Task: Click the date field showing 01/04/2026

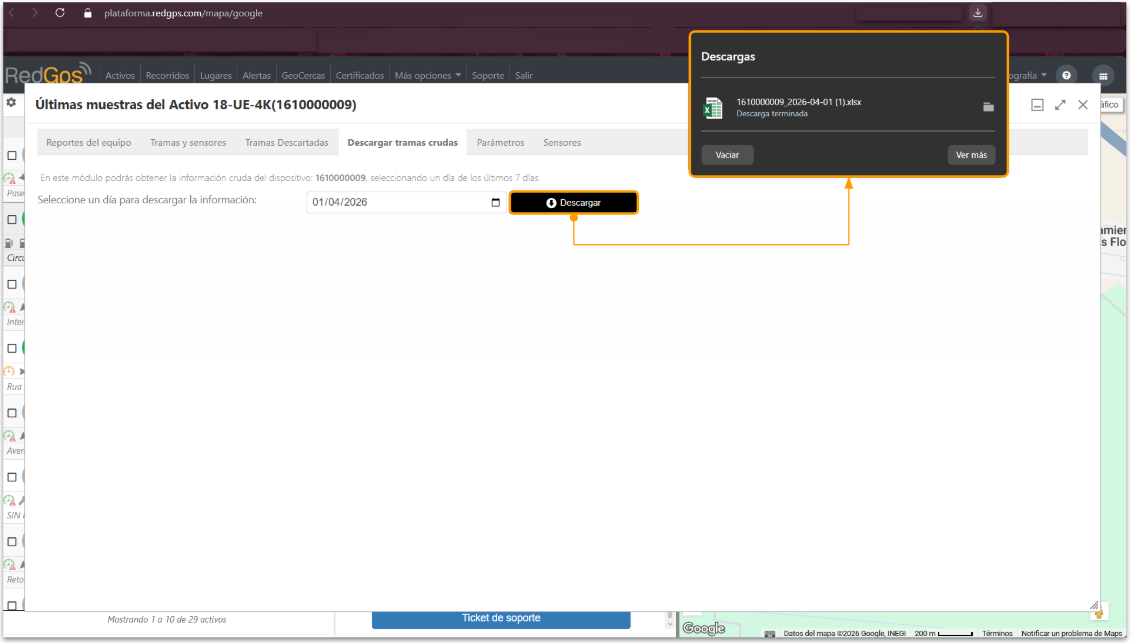Action: 406,202
